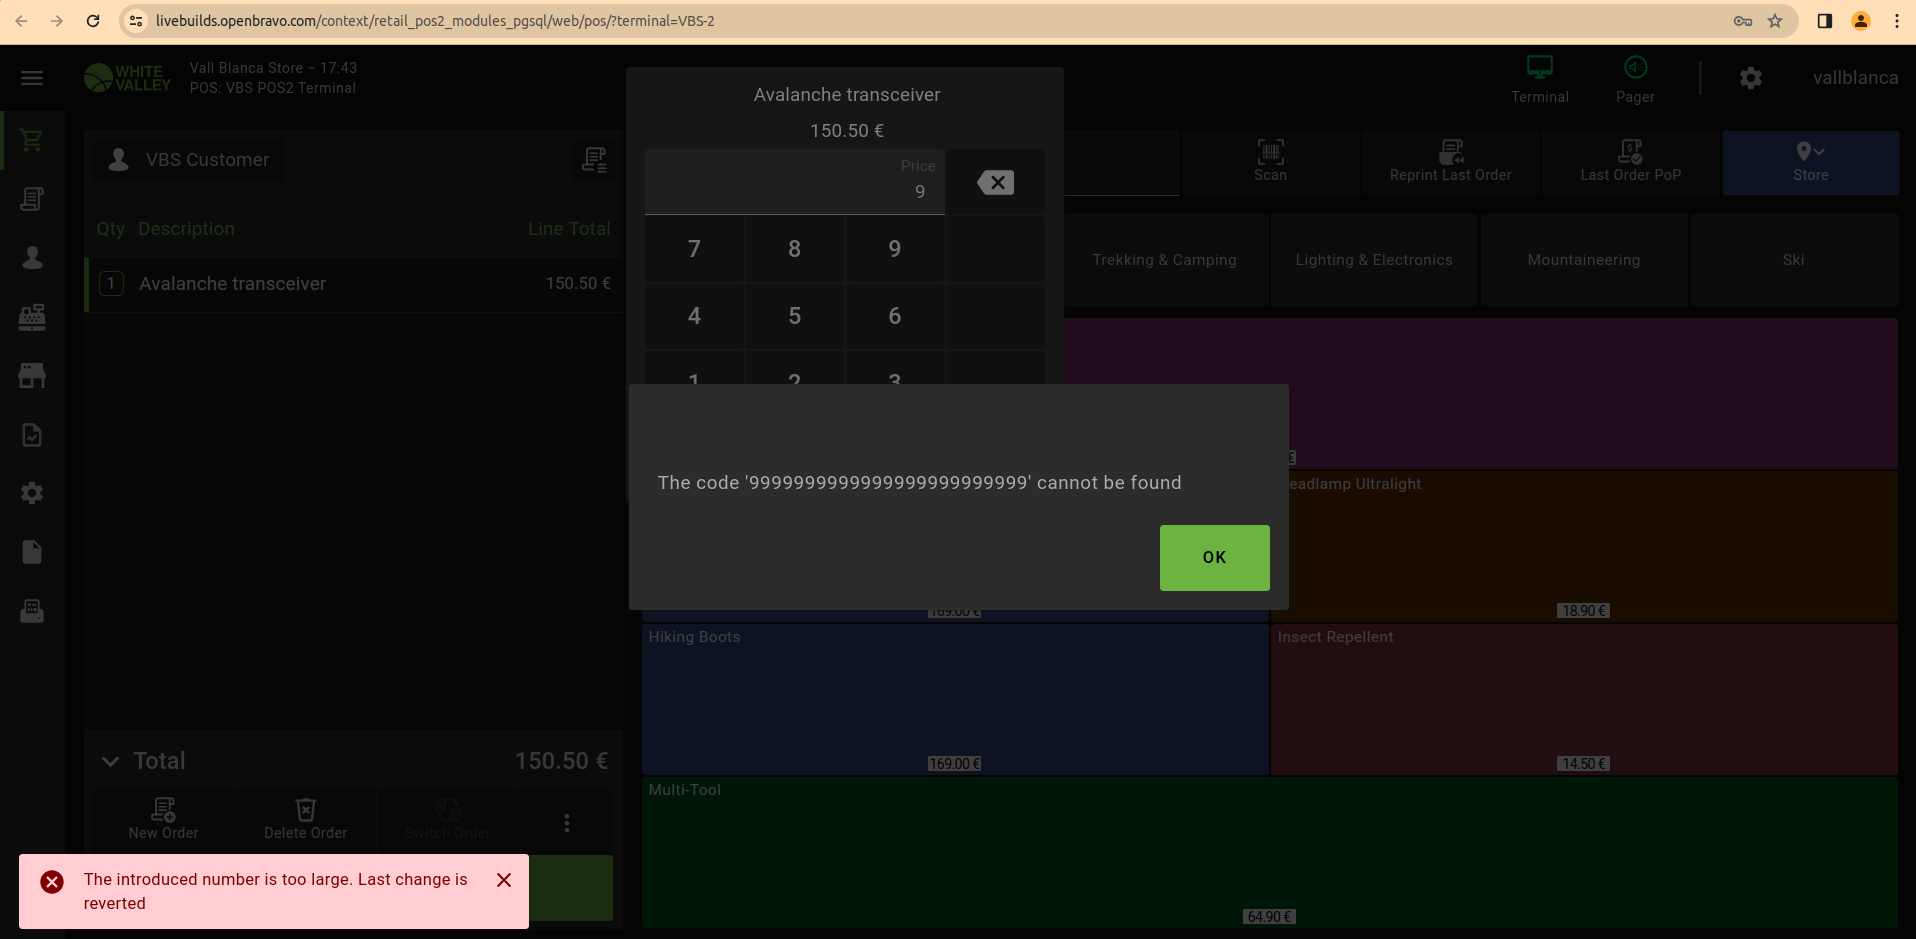Tap keypad digit 5

795,316
